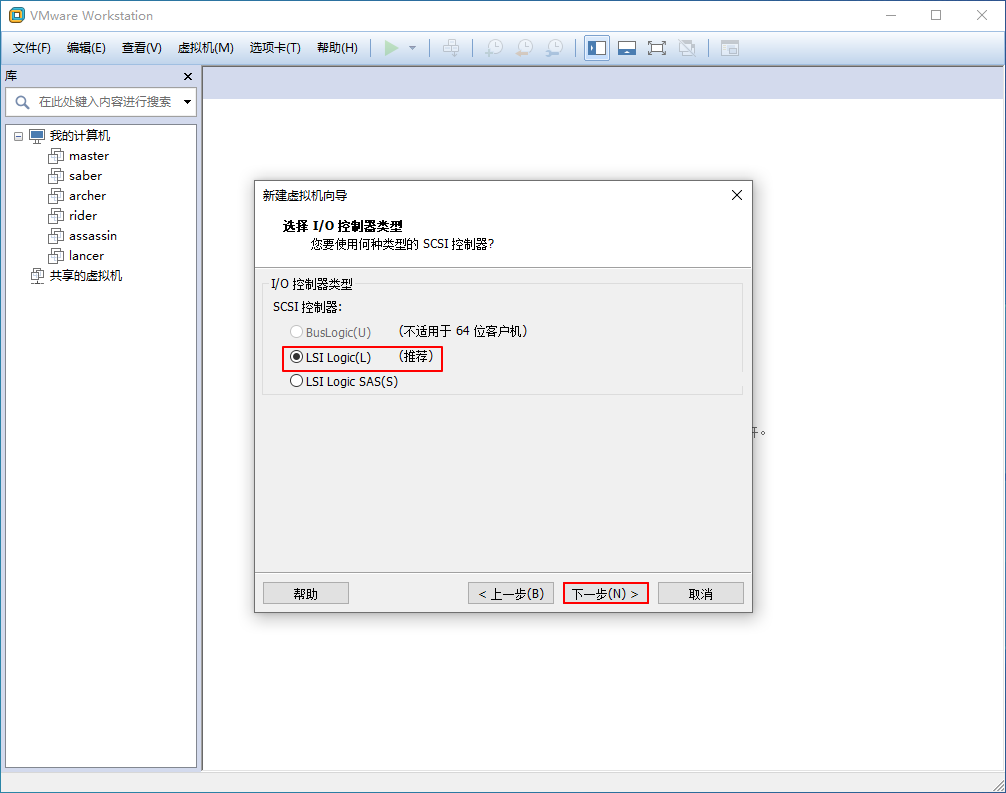Screen dimensions: 1006x793
Task: Toggle the library sidebar view icon
Action: point(597,48)
